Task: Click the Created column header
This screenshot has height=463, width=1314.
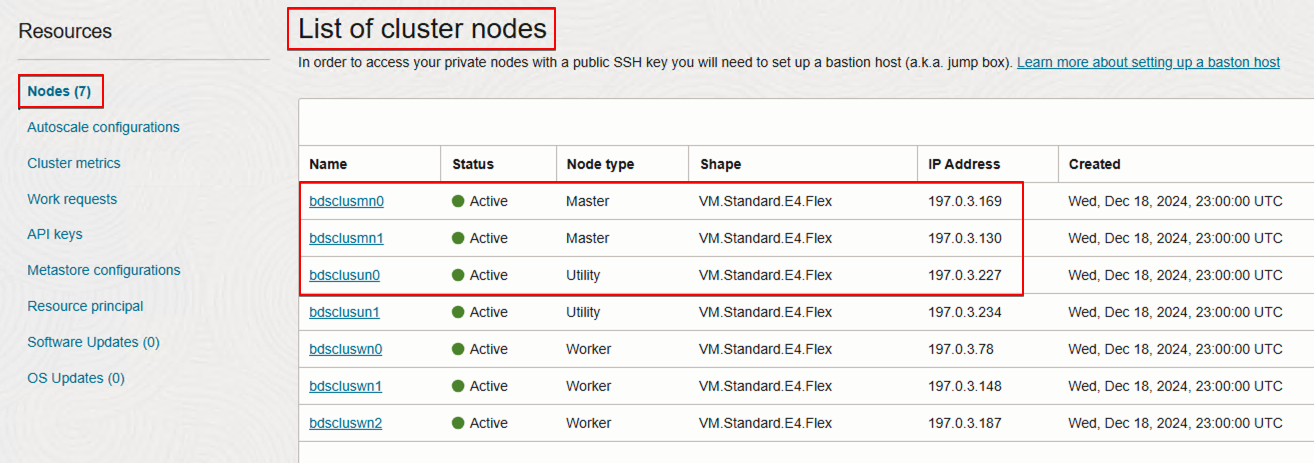Action: [x=1094, y=164]
